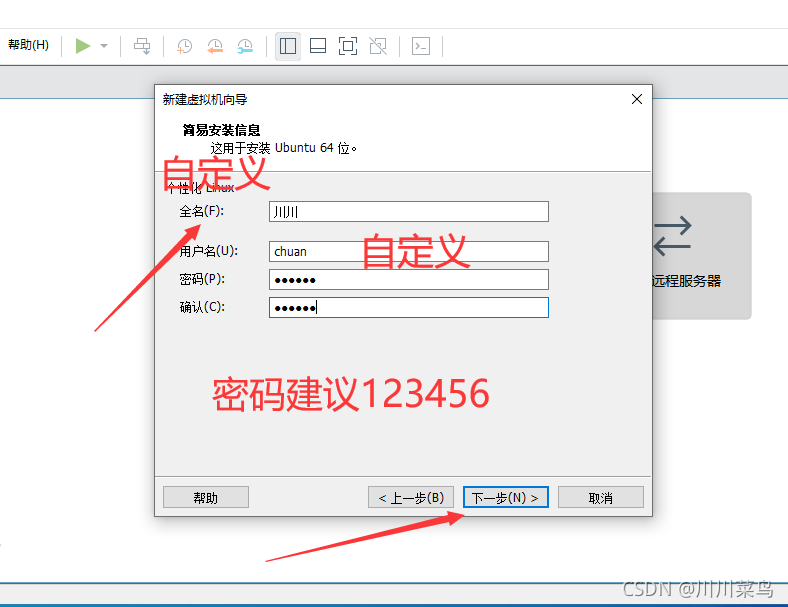Viewport: 788px width, 607px height.
Task: Click the 用户名(U) input field
Action: 409,251
